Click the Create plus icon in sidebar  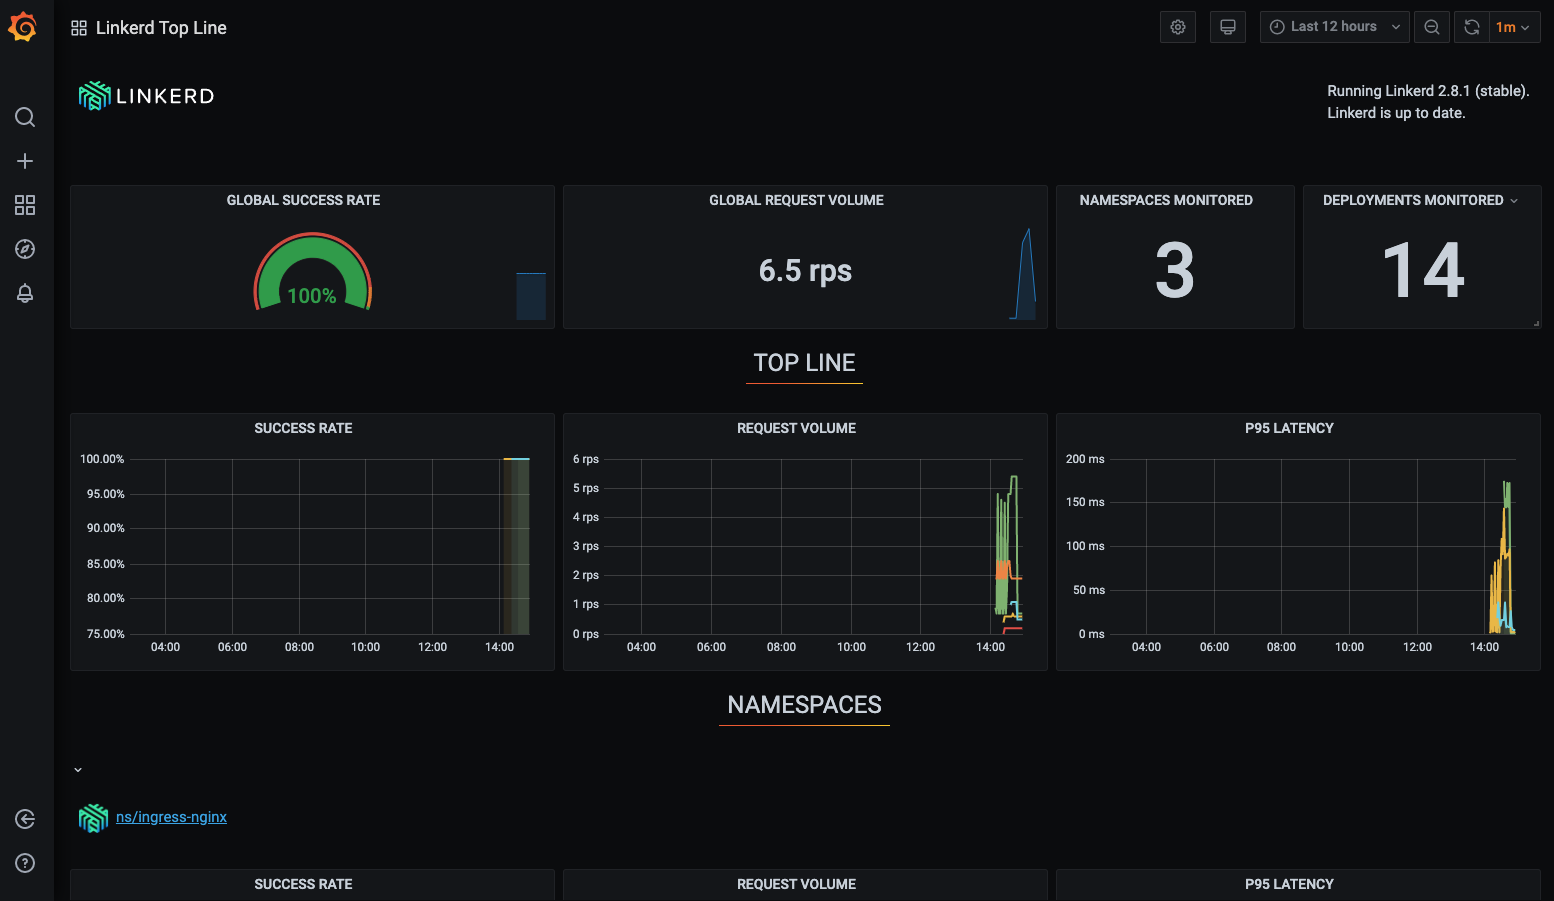coord(25,161)
